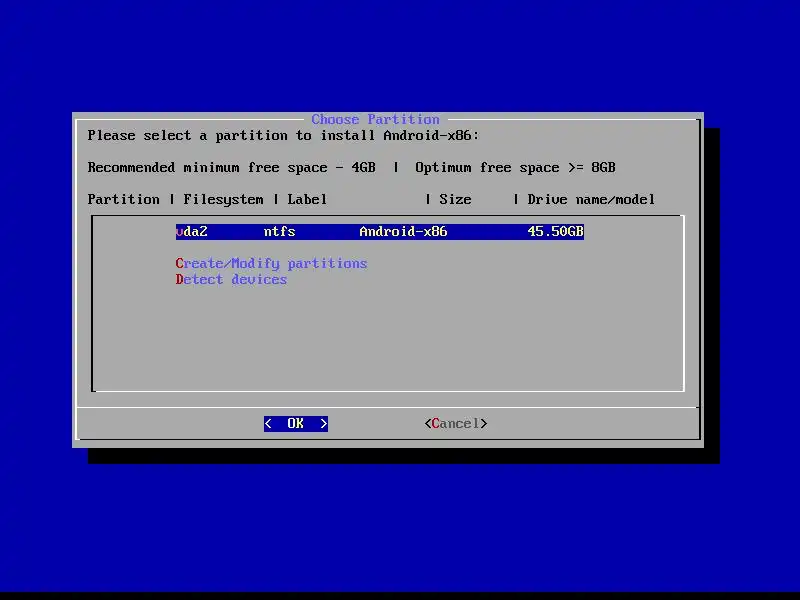Click the 'Please select a partition' prompt
The height and width of the screenshot is (600, 800).
tap(283, 136)
